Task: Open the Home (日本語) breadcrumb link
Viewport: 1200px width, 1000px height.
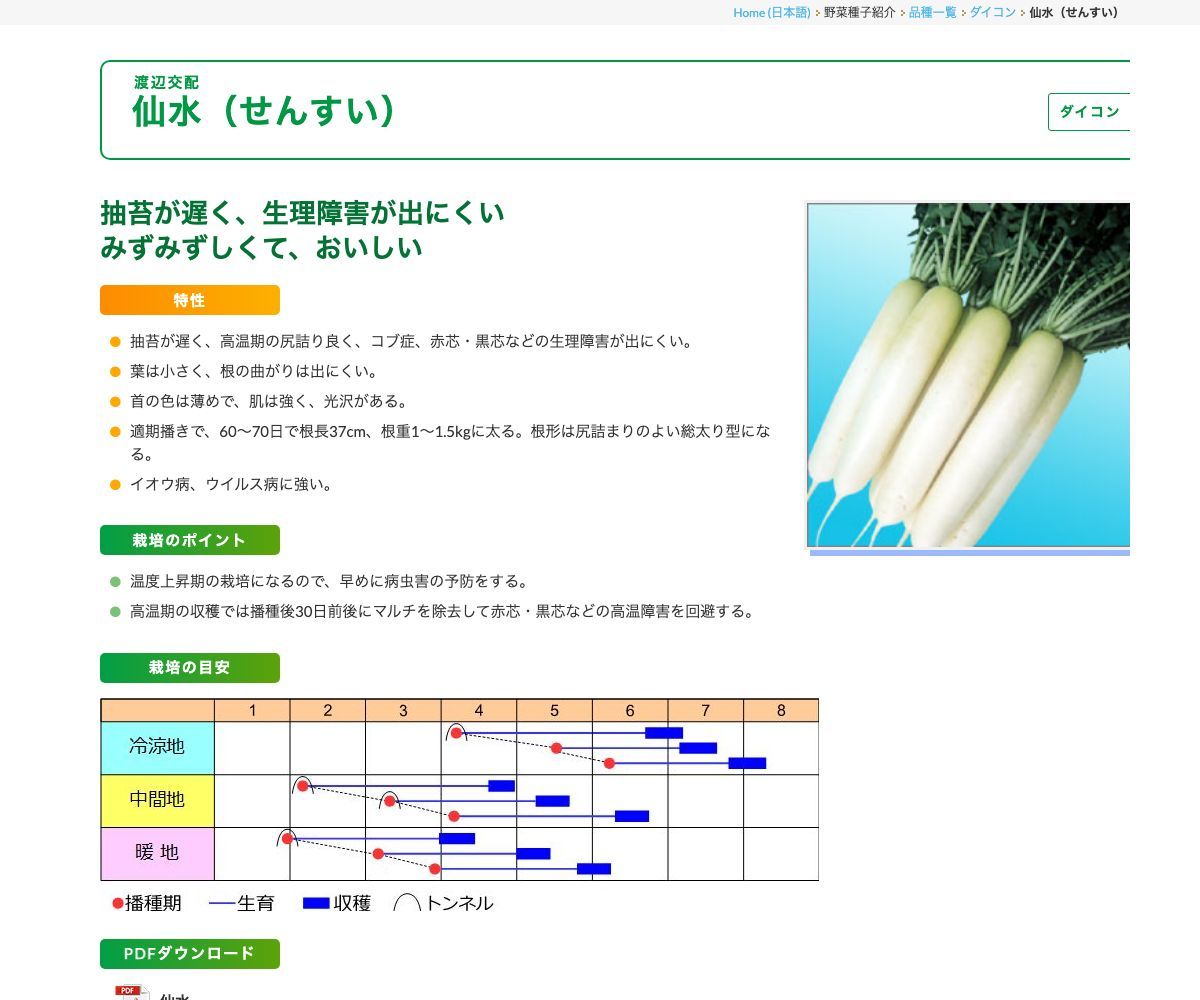Action: pos(772,13)
